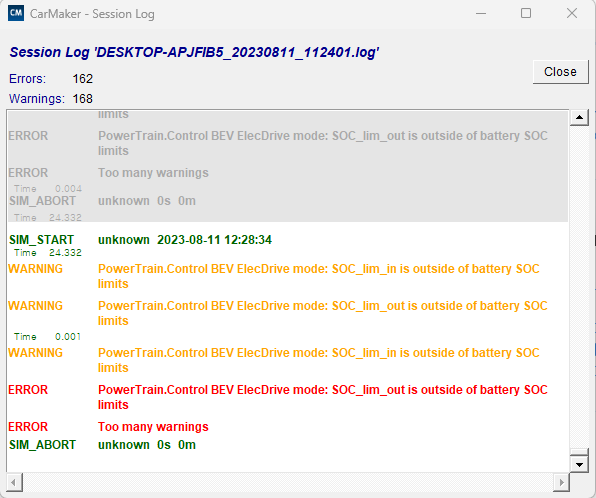Click the vertical scrollbar thumb near bottom
The height and width of the screenshot is (498, 596).
(579, 452)
